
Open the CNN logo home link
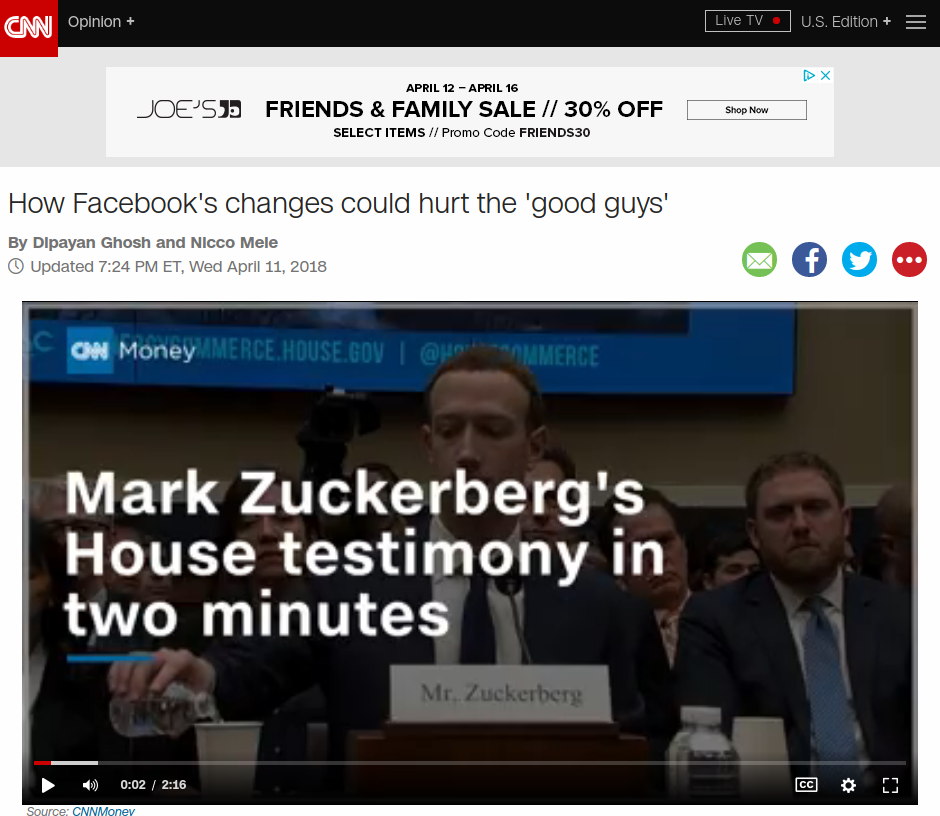click(x=29, y=28)
